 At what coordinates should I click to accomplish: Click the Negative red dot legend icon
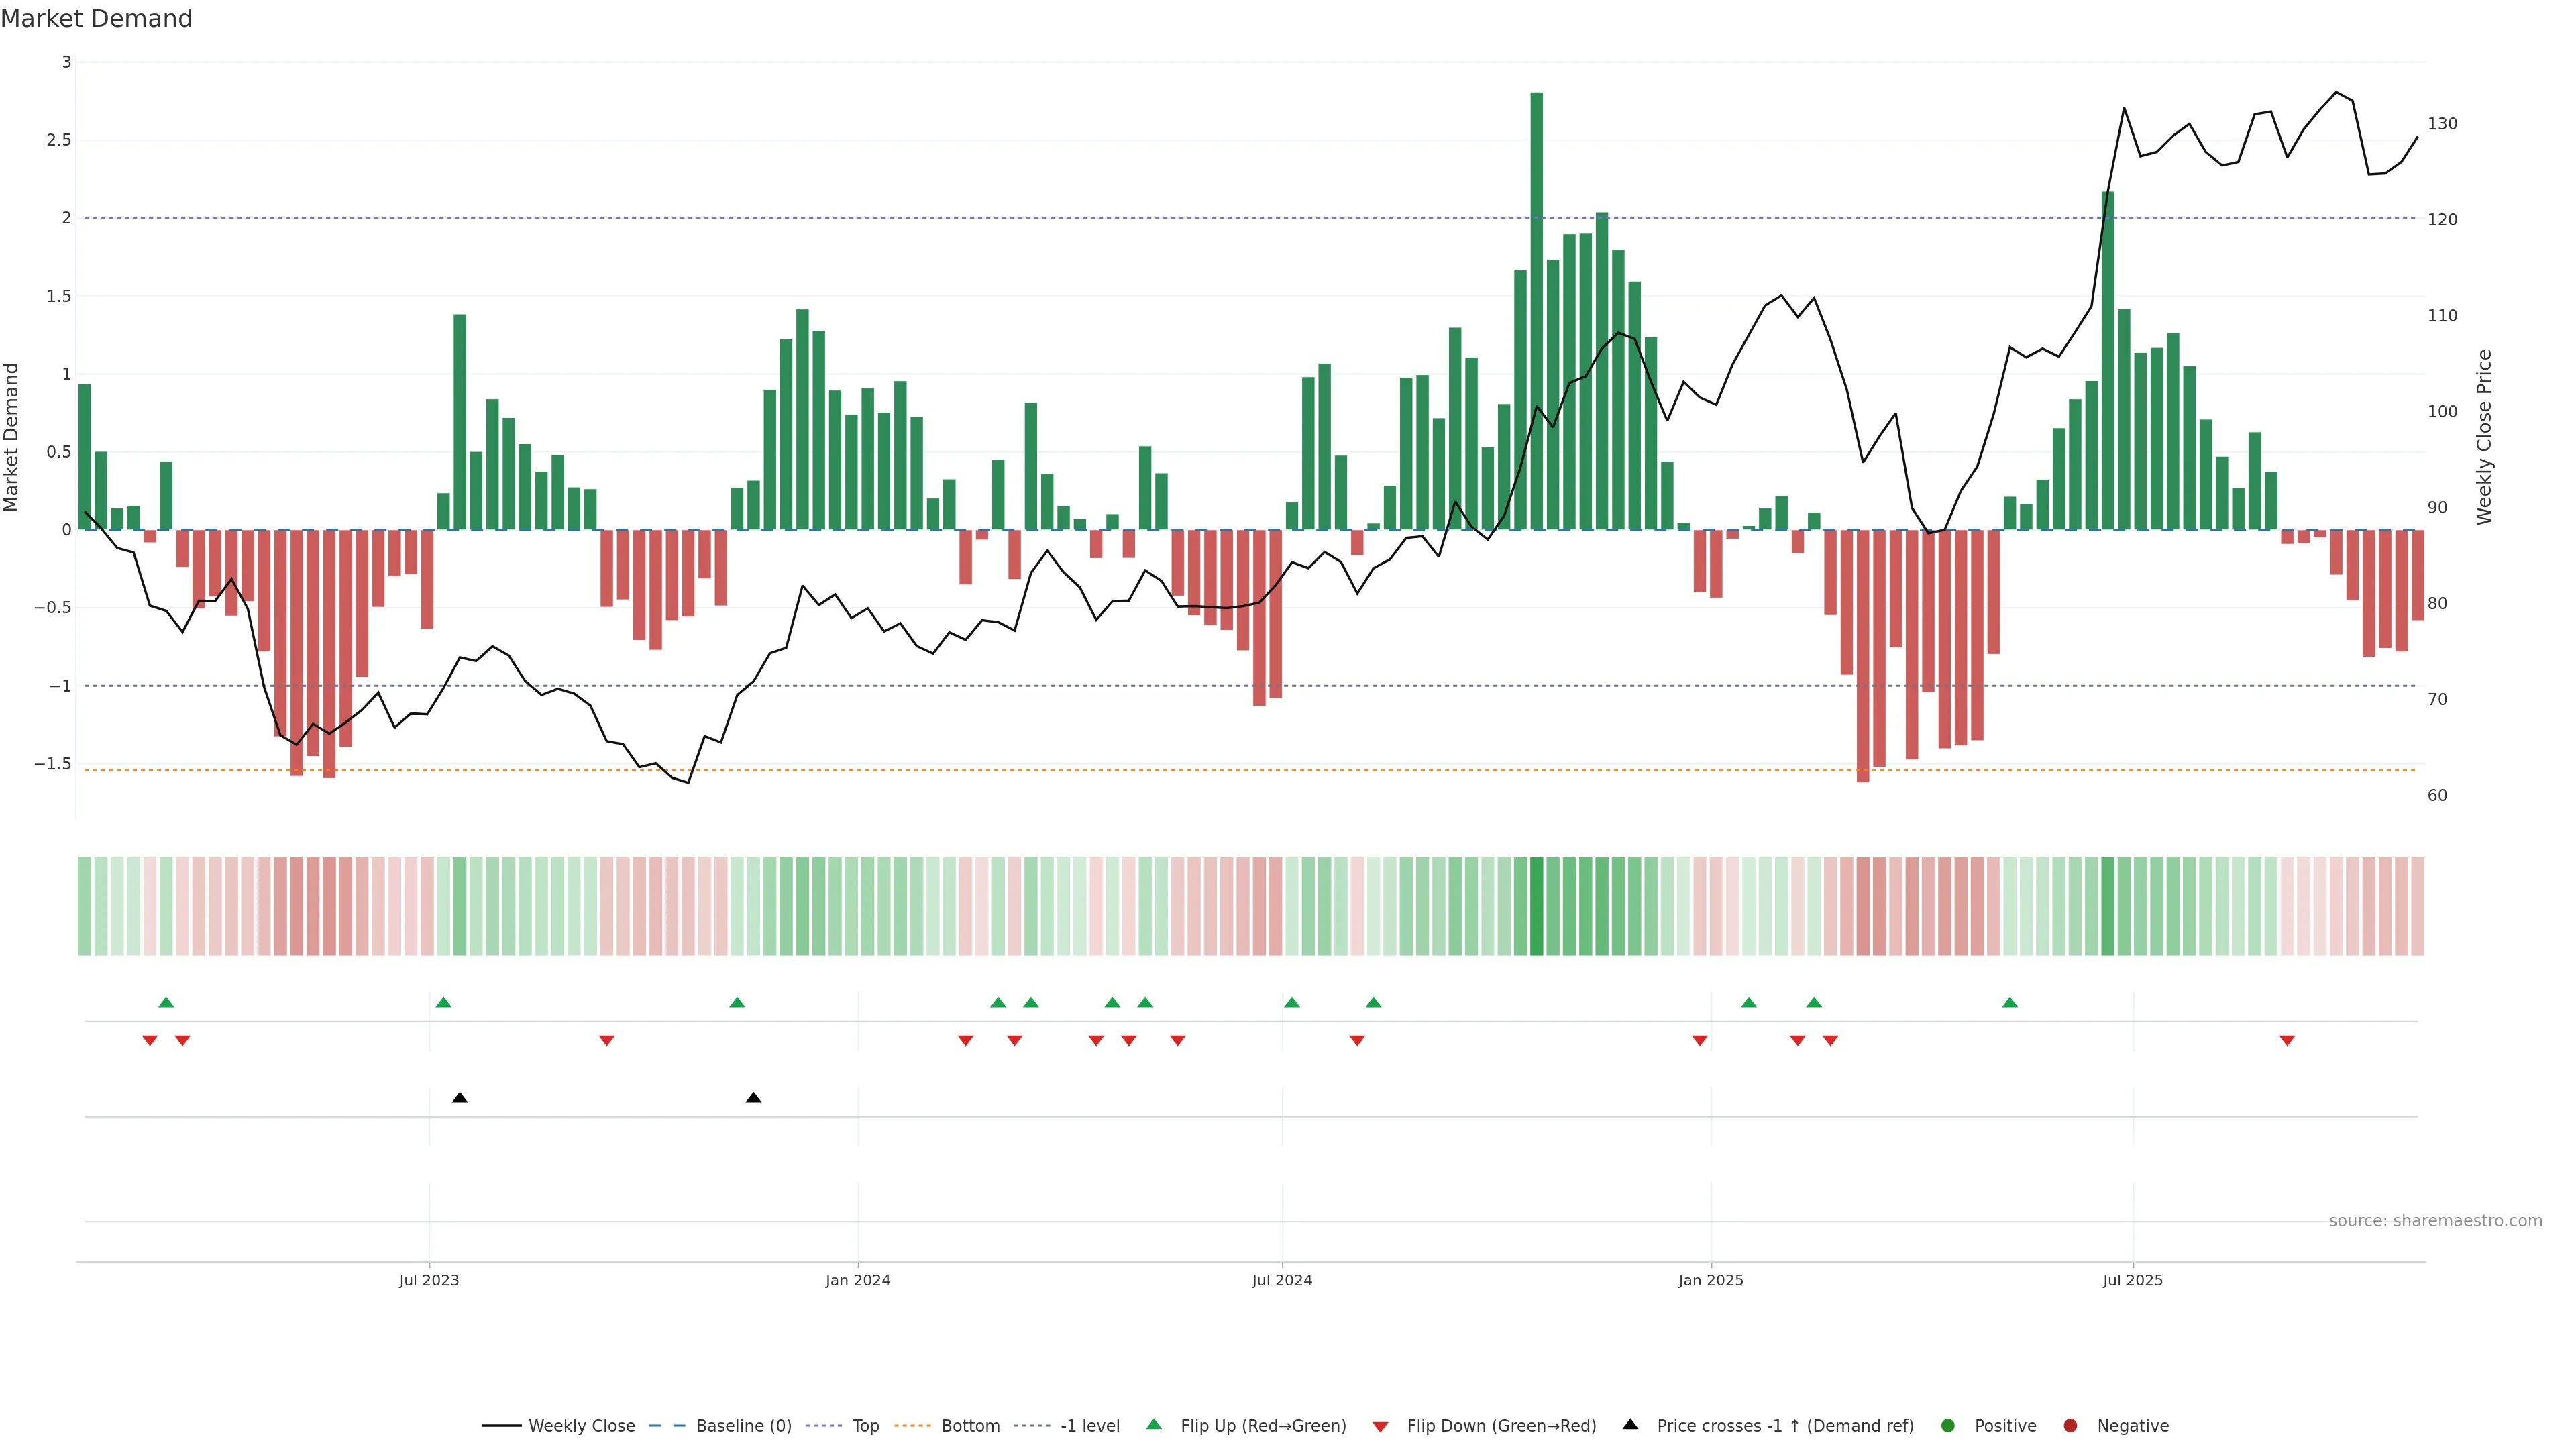pyautogui.click(x=2070, y=1425)
